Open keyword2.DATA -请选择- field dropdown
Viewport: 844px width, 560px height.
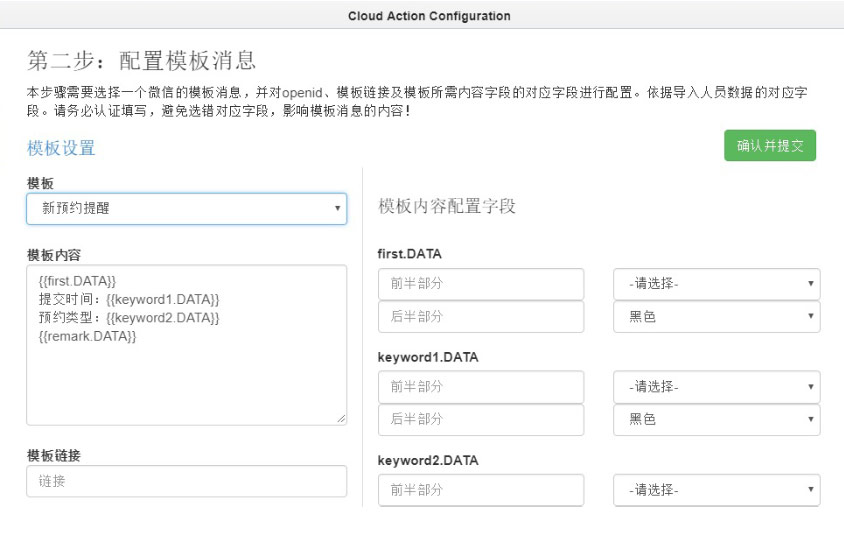point(716,490)
